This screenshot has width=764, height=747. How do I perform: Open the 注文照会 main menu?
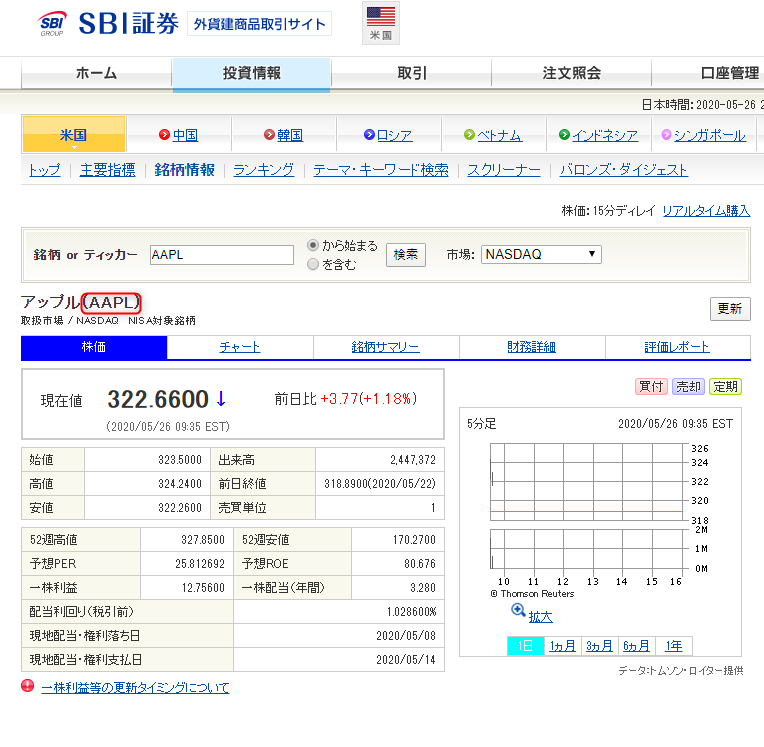tap(572, 73)
